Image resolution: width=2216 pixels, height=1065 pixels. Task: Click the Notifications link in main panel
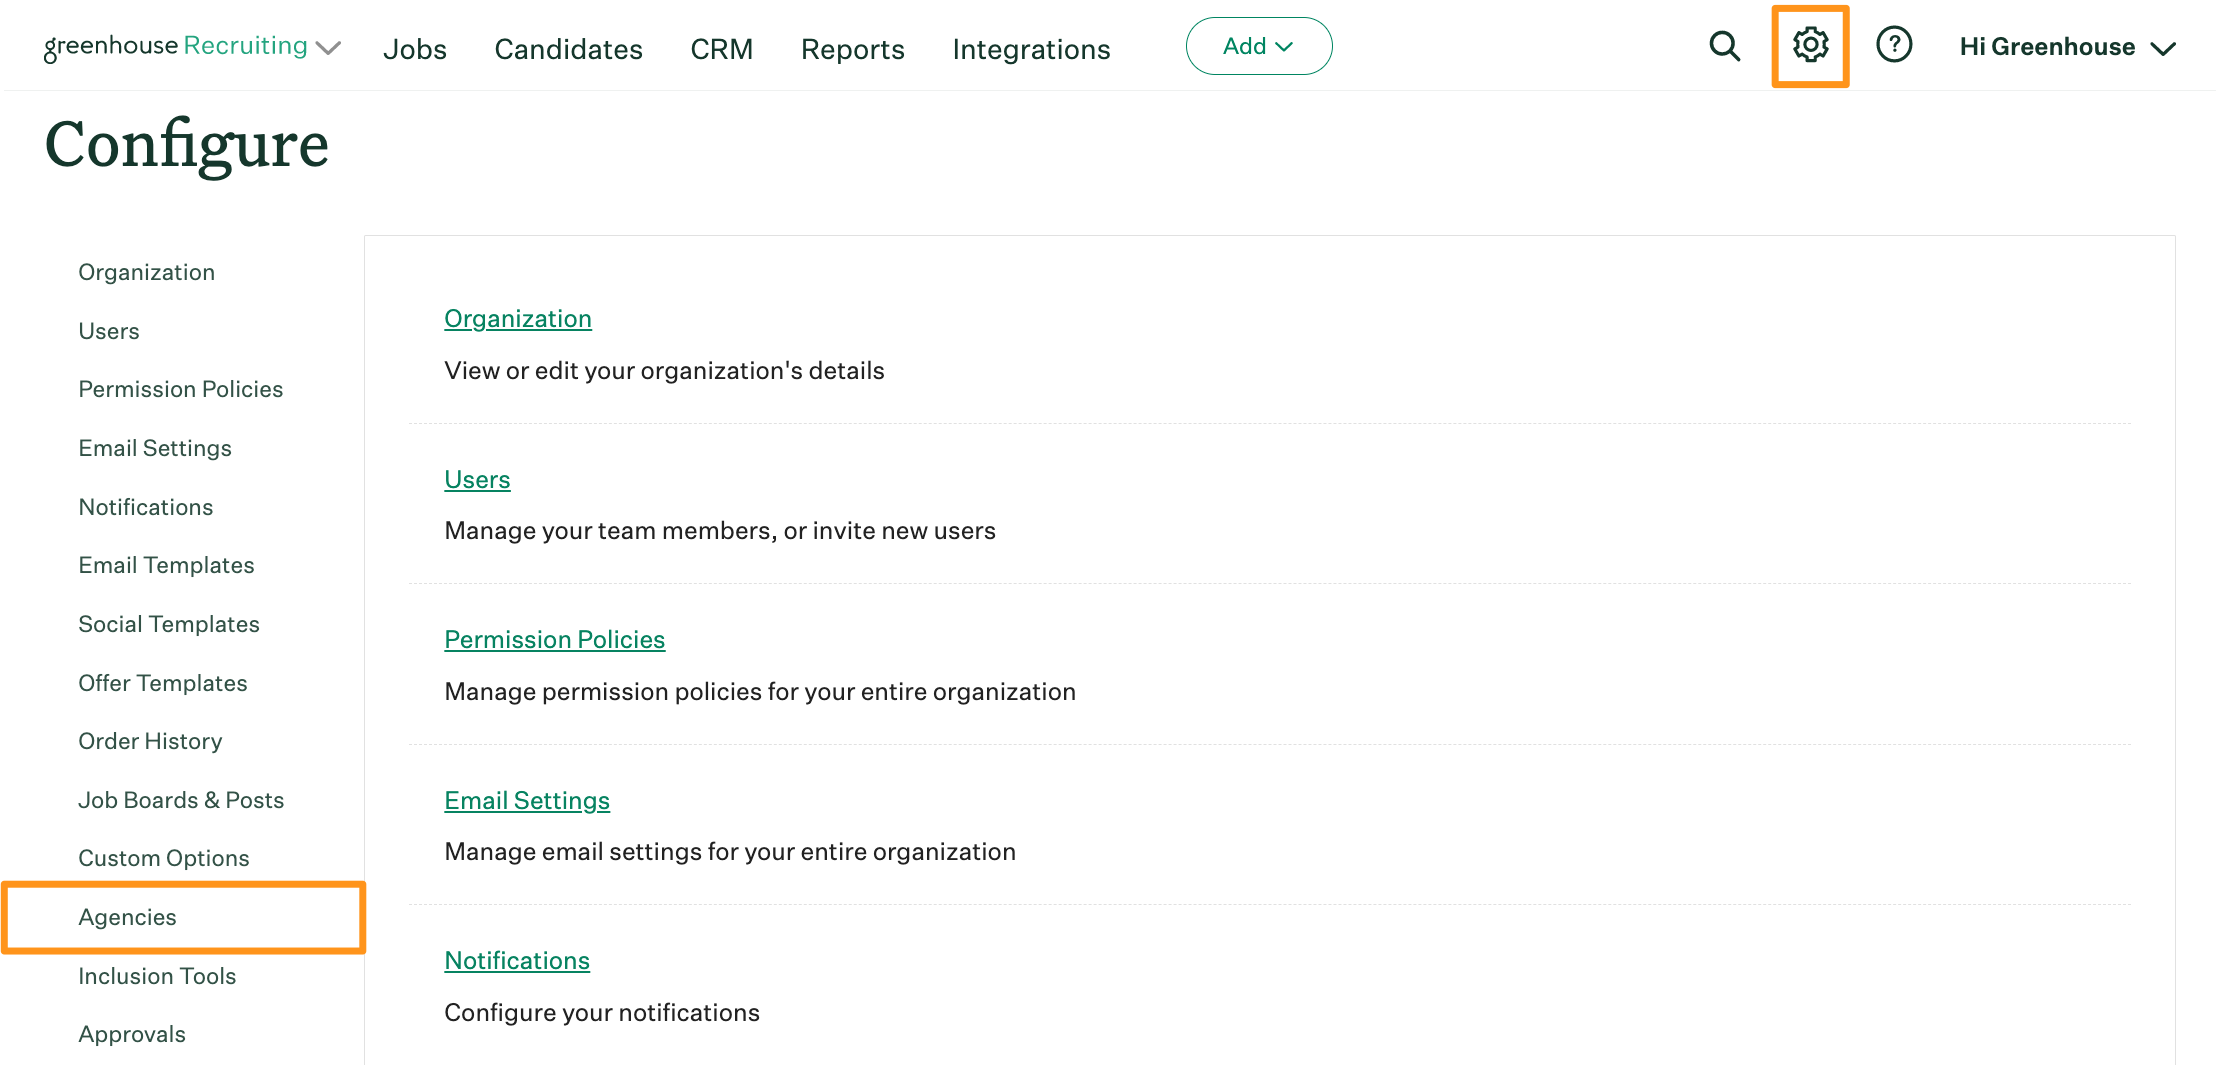tap(517, 961)
